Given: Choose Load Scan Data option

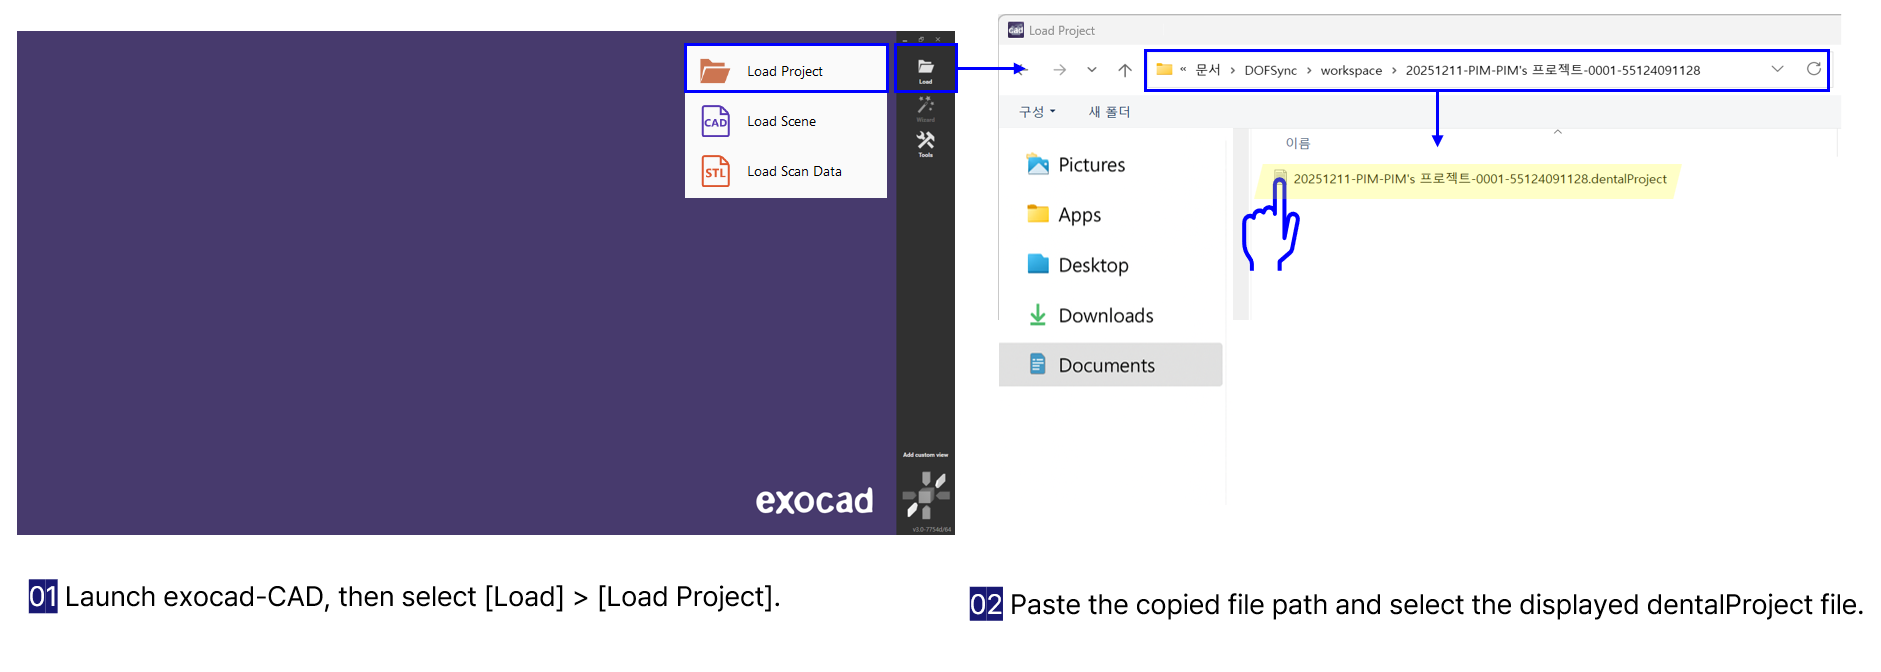Looking at the screenshot, I should [793, 171].
